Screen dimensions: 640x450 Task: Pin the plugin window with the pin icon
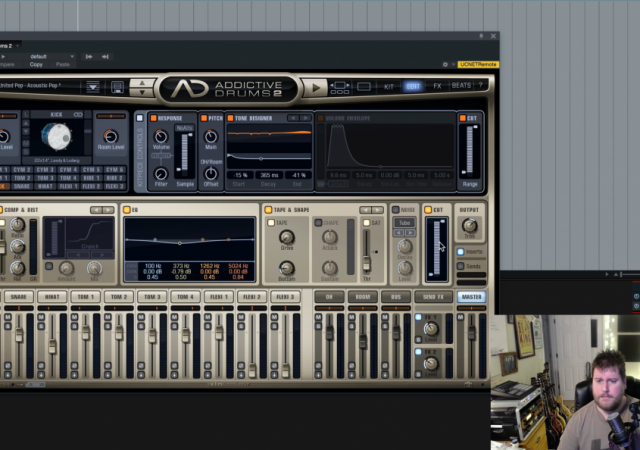[481, 36]
